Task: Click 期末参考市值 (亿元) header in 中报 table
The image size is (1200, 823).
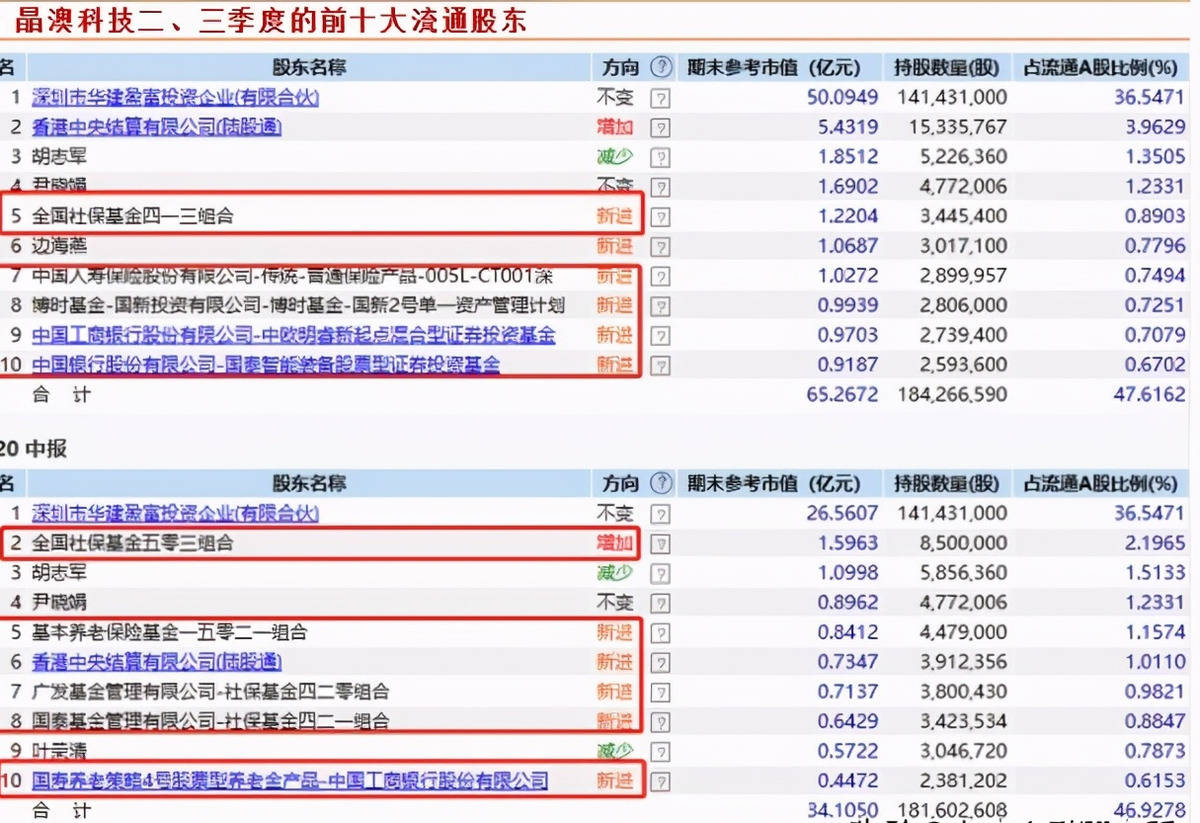Action: tap(773, 483)
